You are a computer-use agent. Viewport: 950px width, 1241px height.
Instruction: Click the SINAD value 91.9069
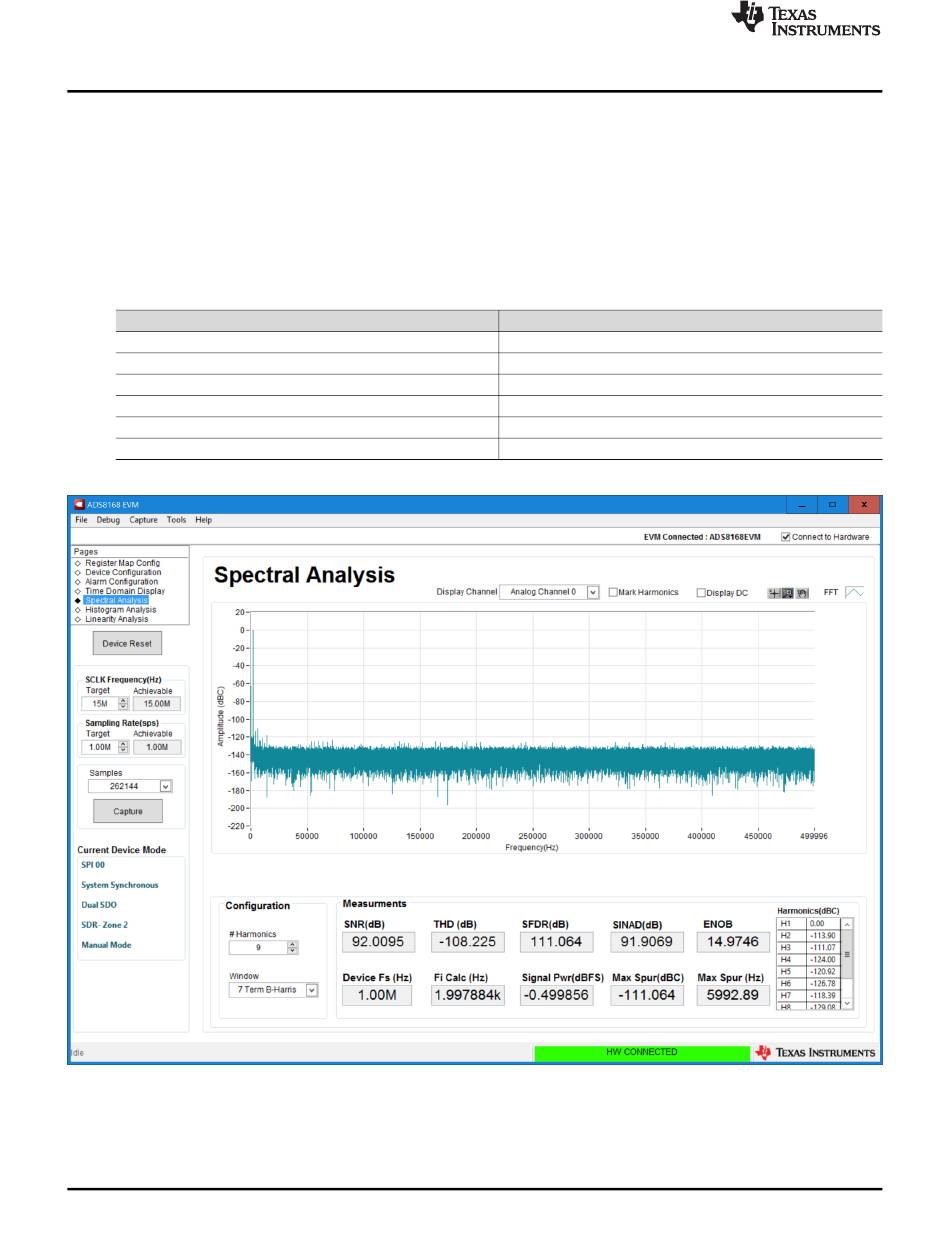[x=645, y=941]
